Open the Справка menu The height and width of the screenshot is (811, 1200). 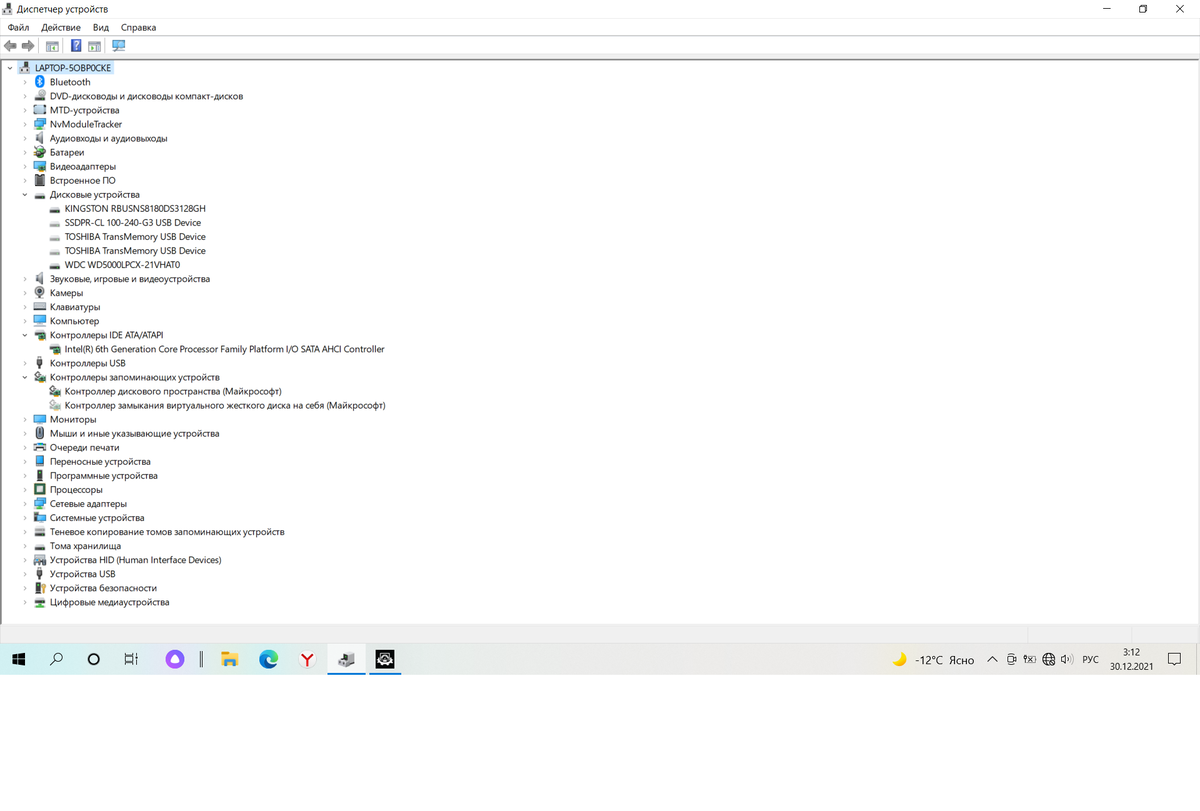pyautogui.click(x=138, y=28)
